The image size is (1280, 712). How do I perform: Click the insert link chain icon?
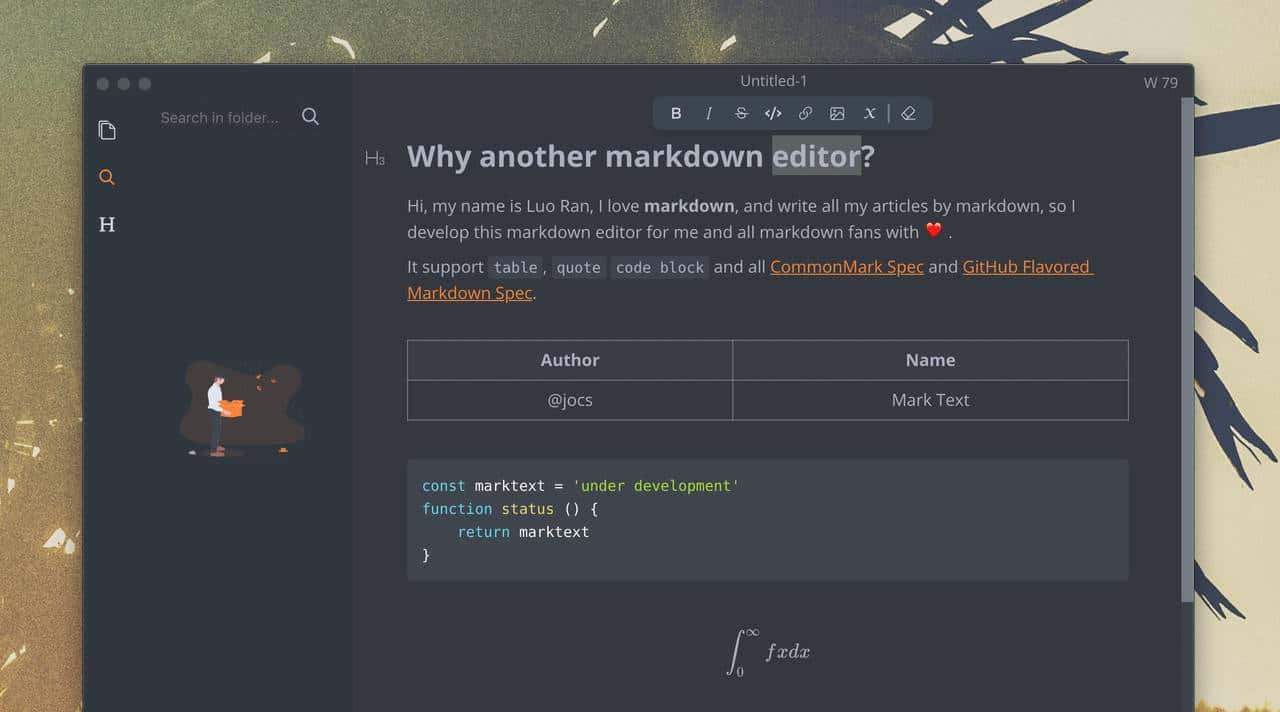[x=805, y=113]
